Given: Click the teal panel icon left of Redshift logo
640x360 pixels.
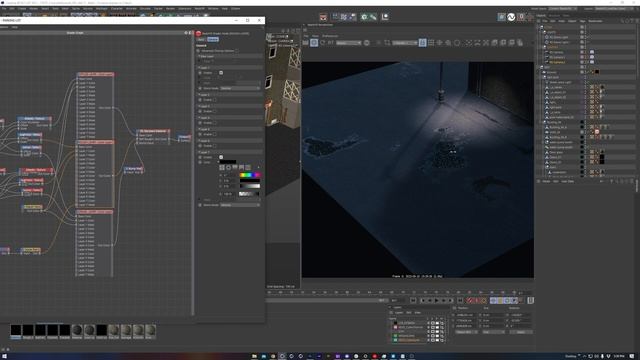Looking at the screenshot, I should (x=502, y=17).
